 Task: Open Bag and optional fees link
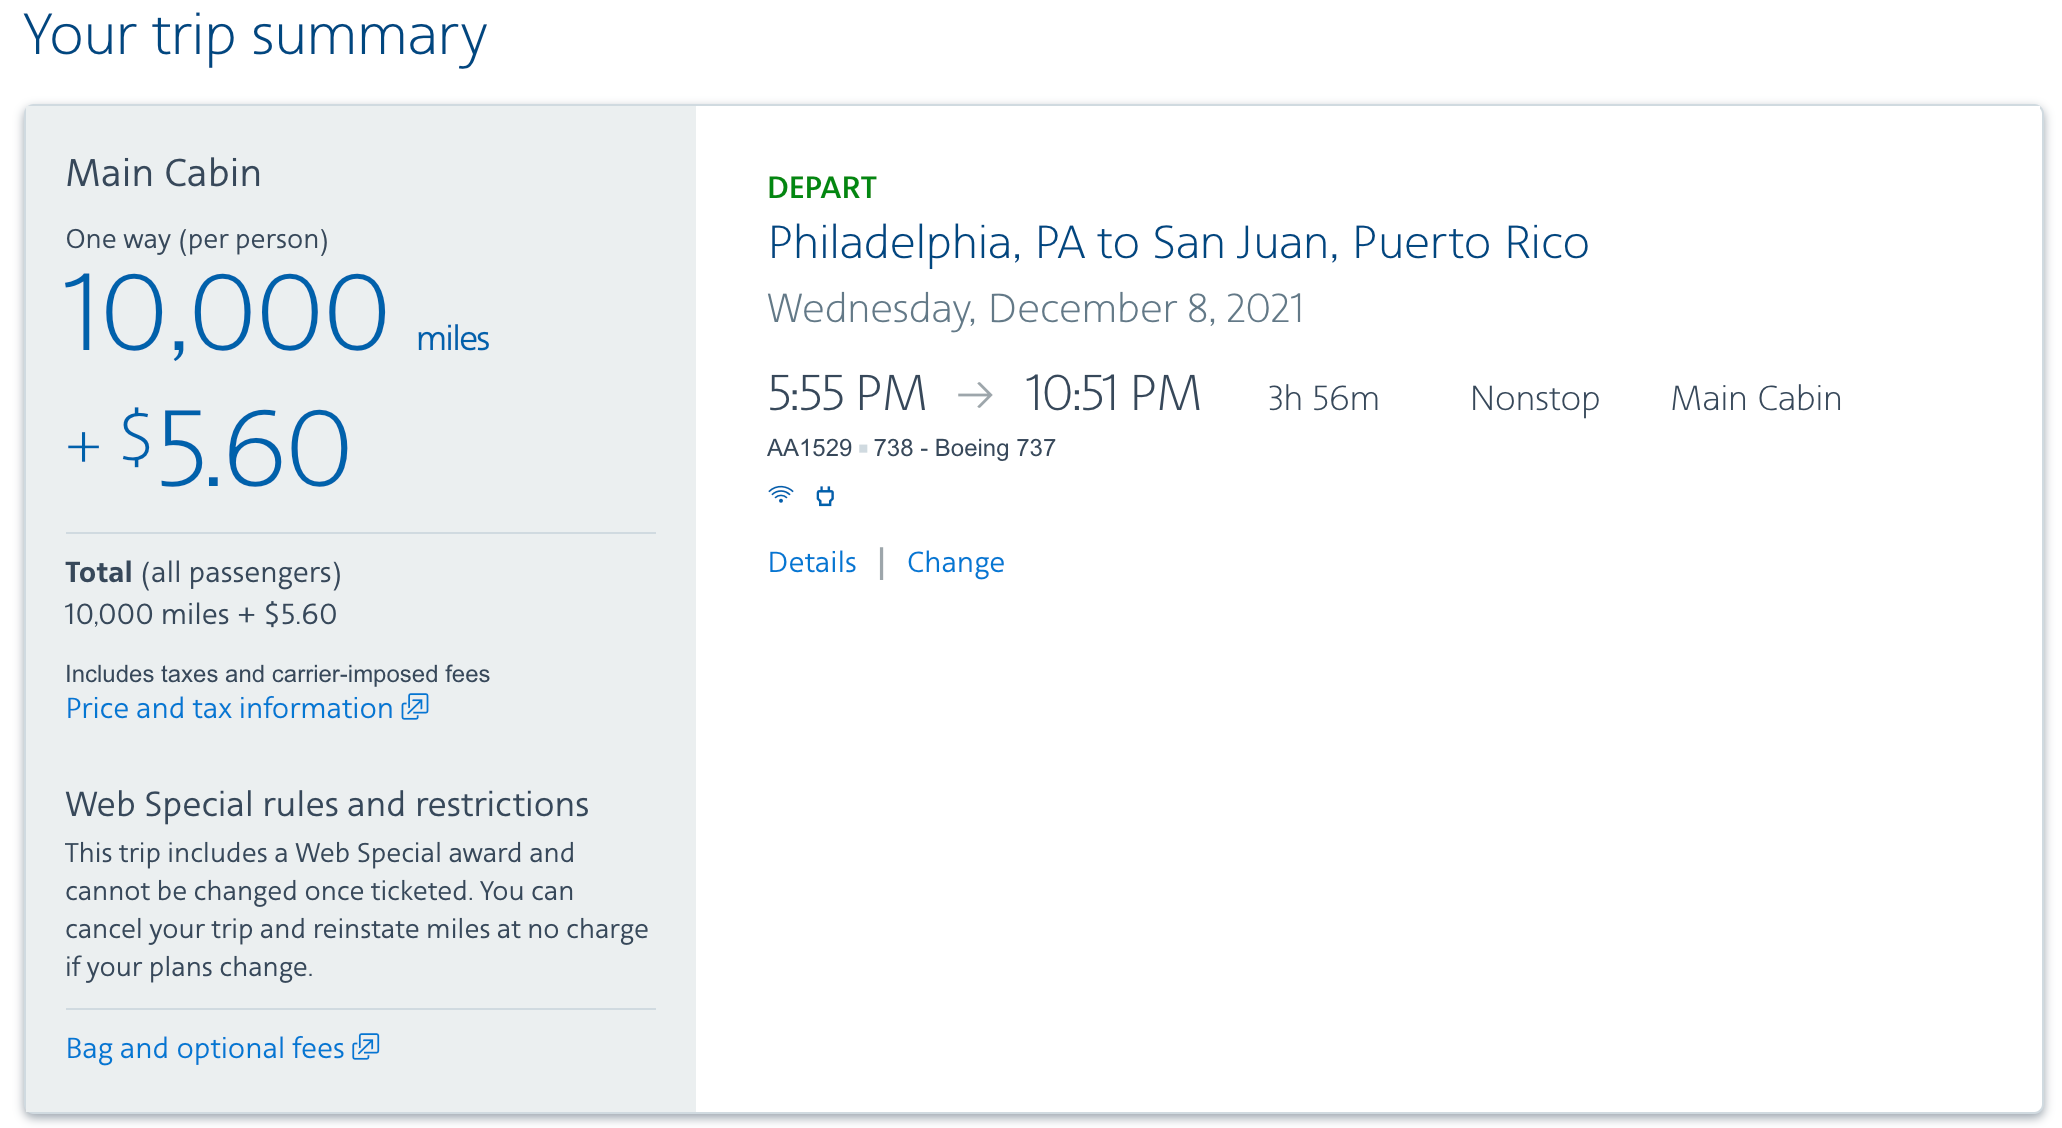205,1048
